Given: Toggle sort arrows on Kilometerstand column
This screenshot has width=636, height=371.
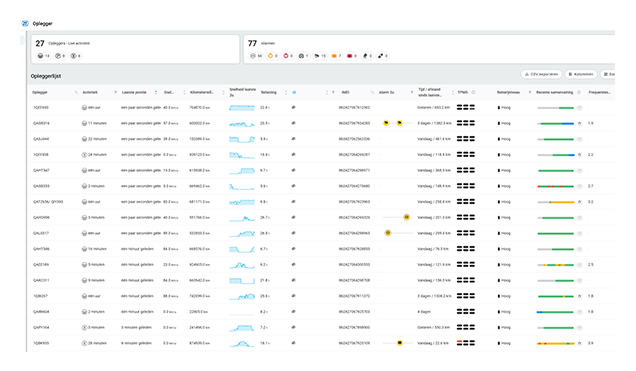Looking at the screenshot, I should (x=223, y=92).
